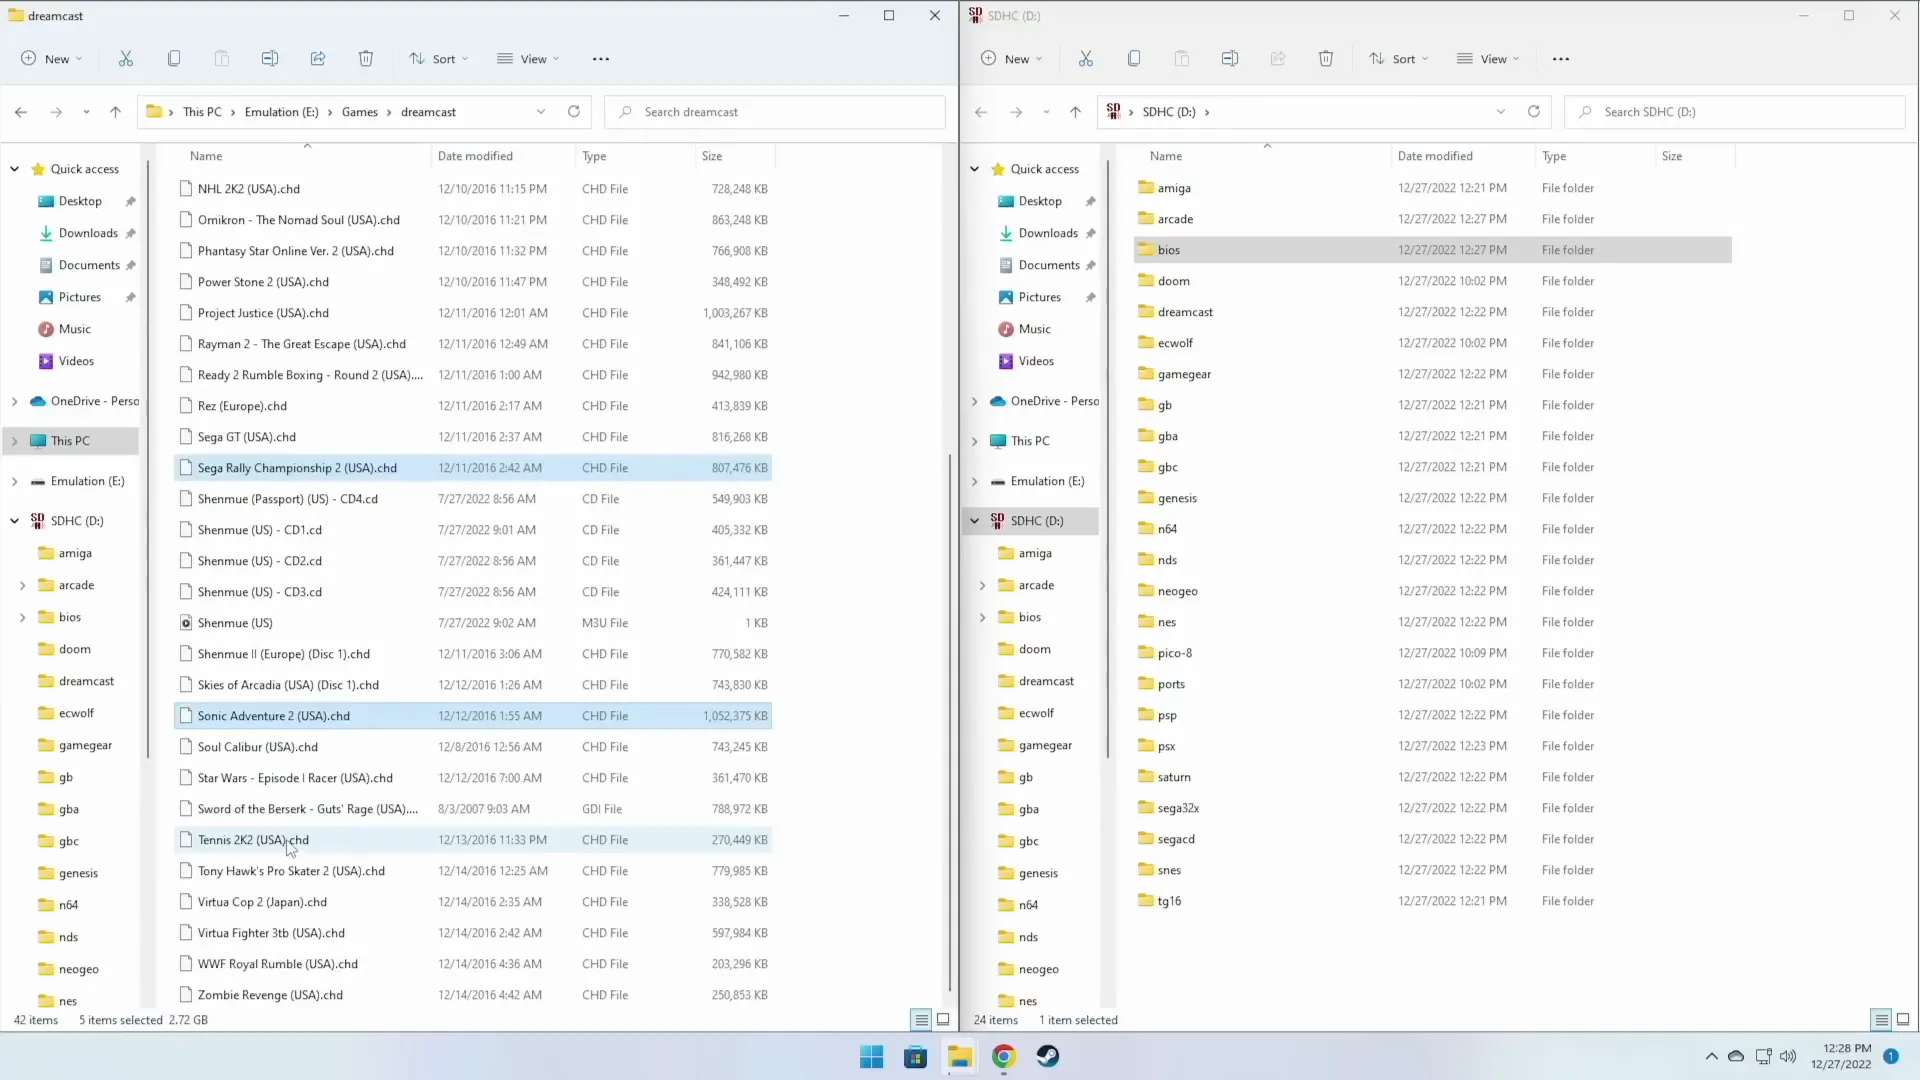The width and height of the screenshot is (1920, 1080).
Task: Click Copy icon in dreamcast window toolbar
Action: pos(174,58)
